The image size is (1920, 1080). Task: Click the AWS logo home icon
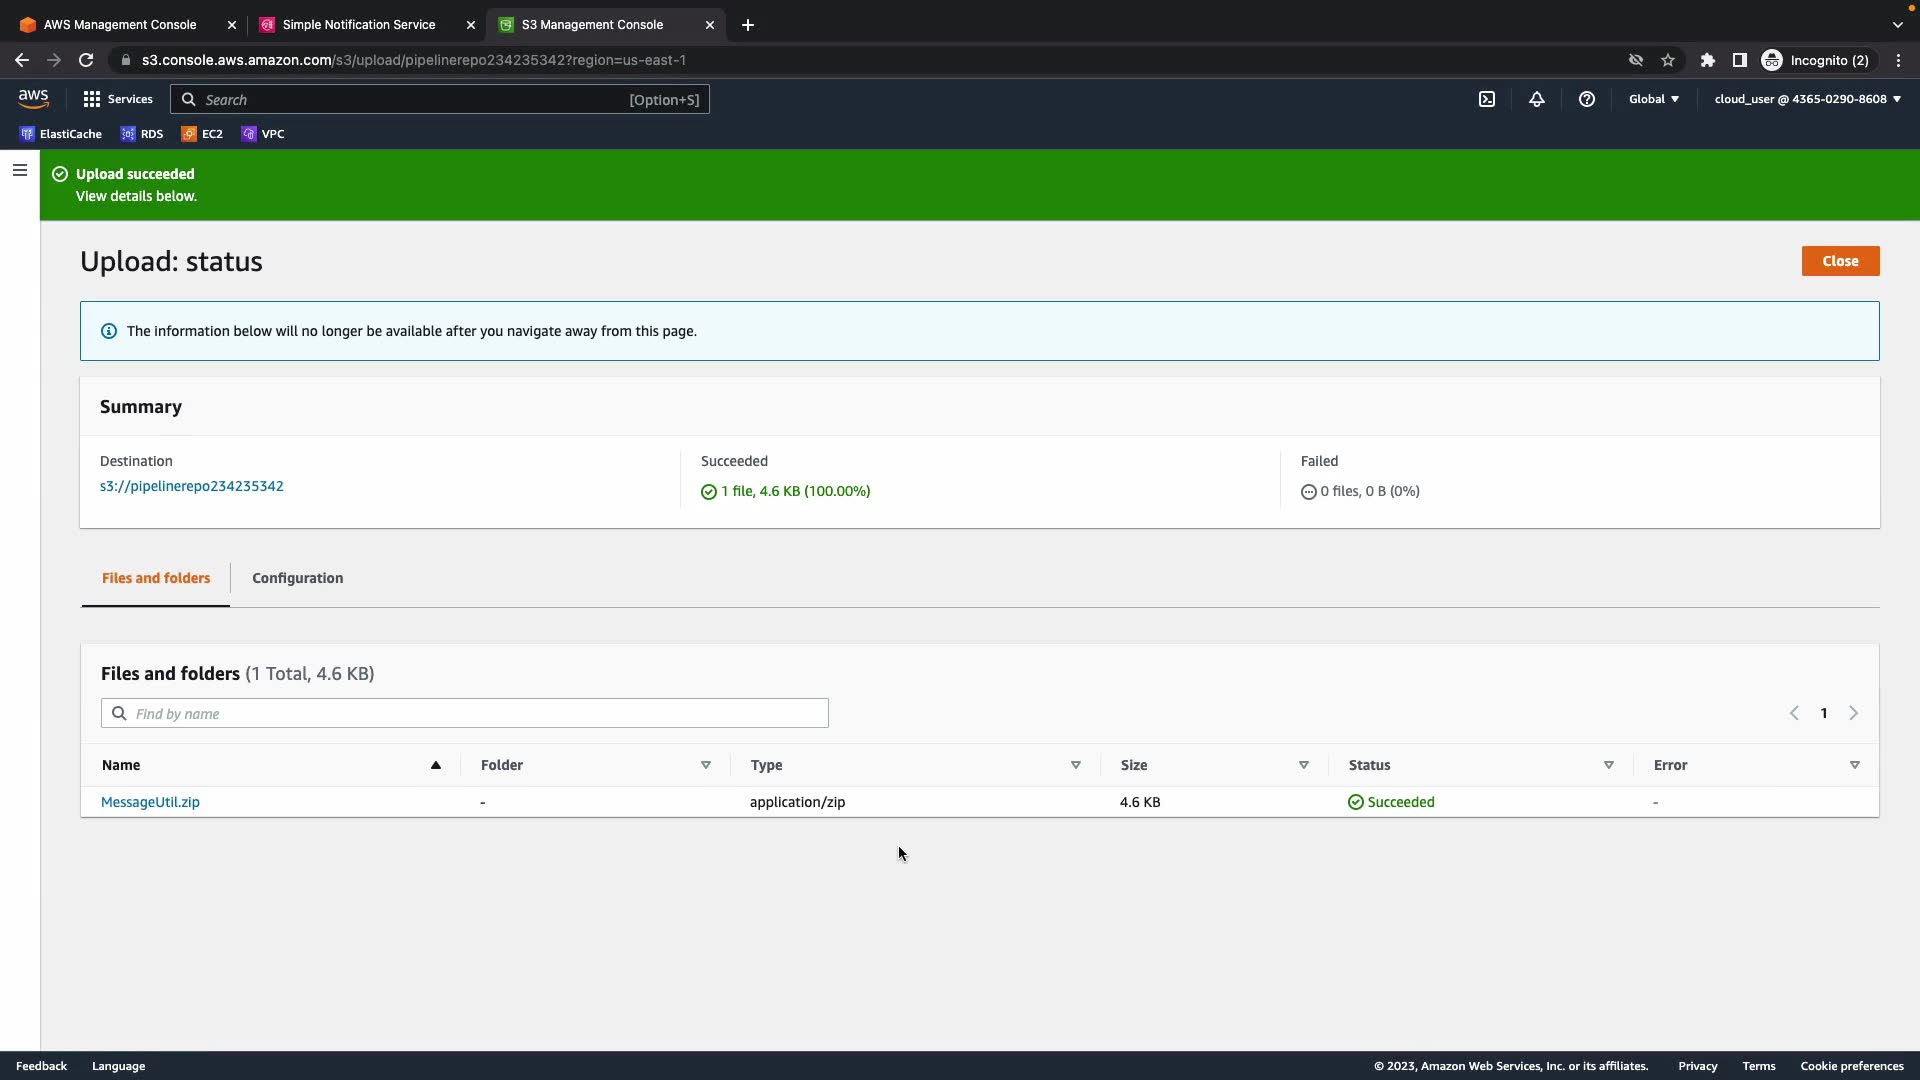(x=33, y=98)
